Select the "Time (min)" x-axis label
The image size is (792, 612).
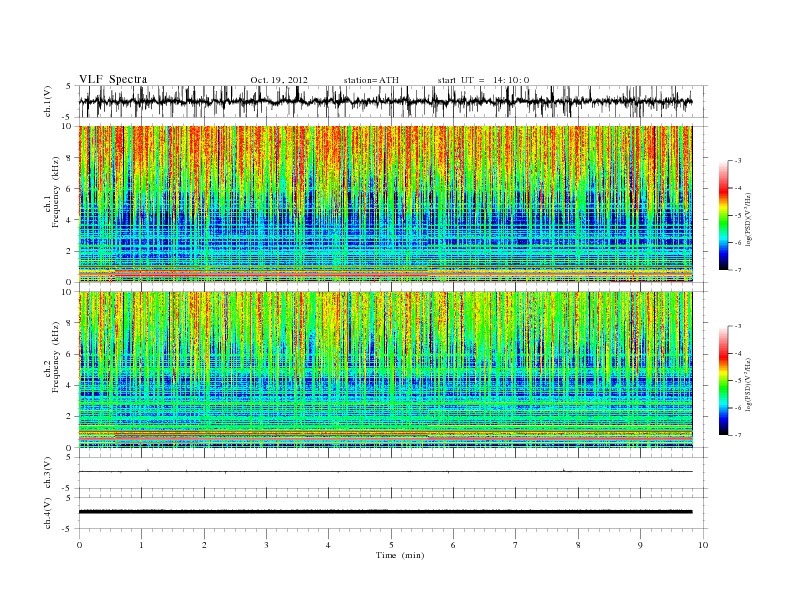400,555
